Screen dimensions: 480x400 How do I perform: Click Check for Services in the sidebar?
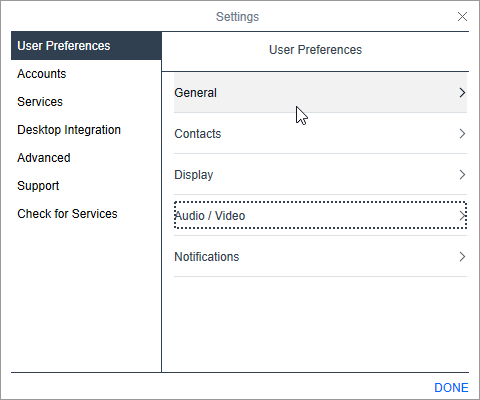coord(67,214)
